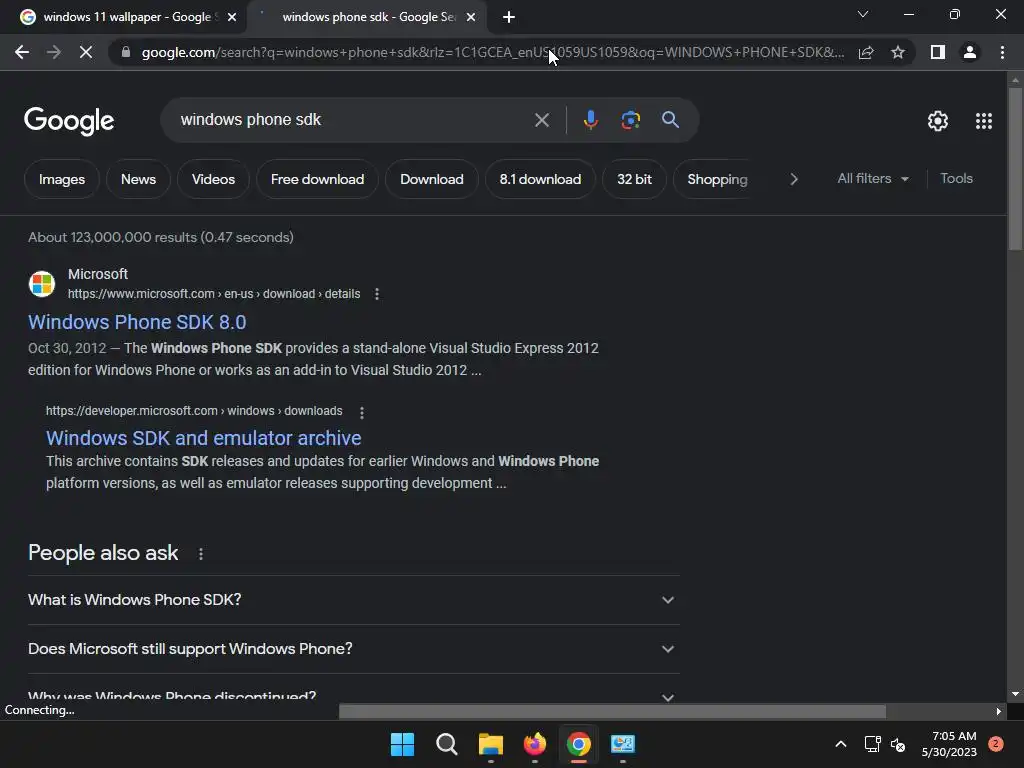The image size is (1024, 768).
Task: Click the scroll-right arrow of horizontal scrollbar
Action: (999, 711)
